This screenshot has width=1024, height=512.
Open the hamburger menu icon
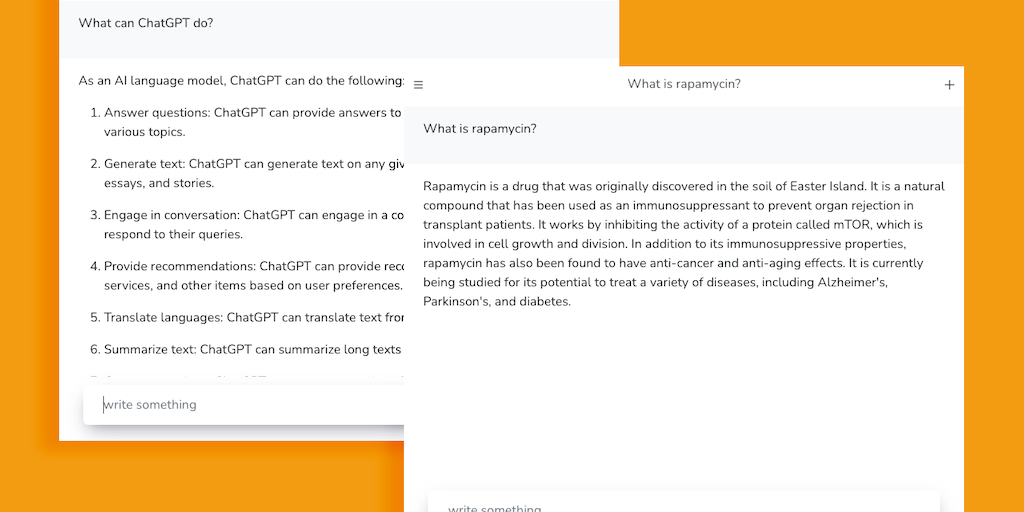(418, 85)
